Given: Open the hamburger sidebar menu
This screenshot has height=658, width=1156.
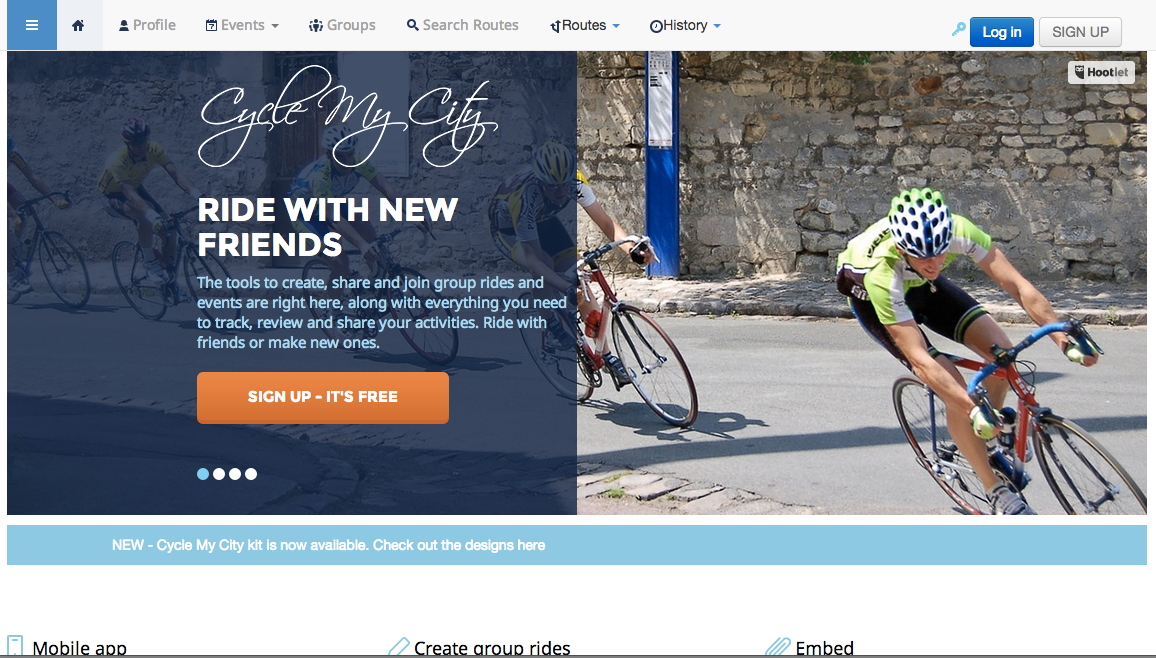Looking at the screenshot, I should 32,25.
